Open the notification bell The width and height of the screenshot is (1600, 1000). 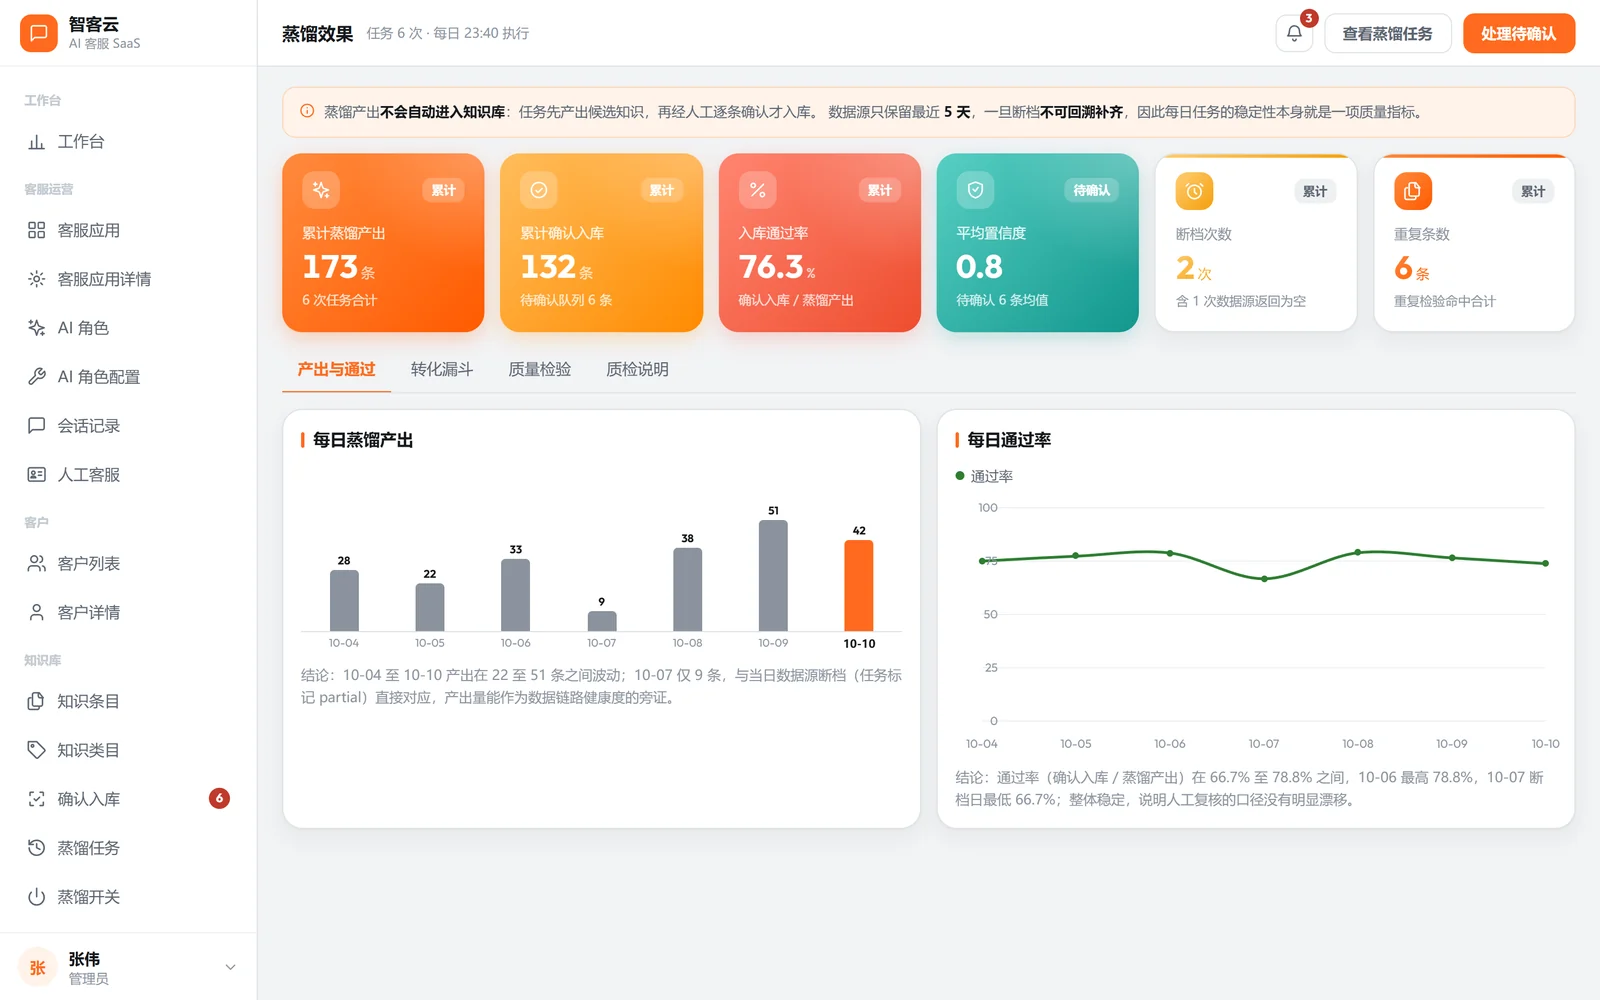pos(1294,33)
